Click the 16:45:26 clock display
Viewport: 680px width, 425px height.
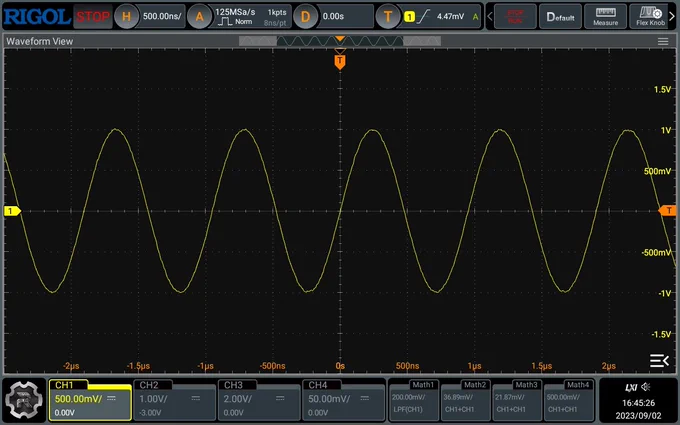pos(638,403)
